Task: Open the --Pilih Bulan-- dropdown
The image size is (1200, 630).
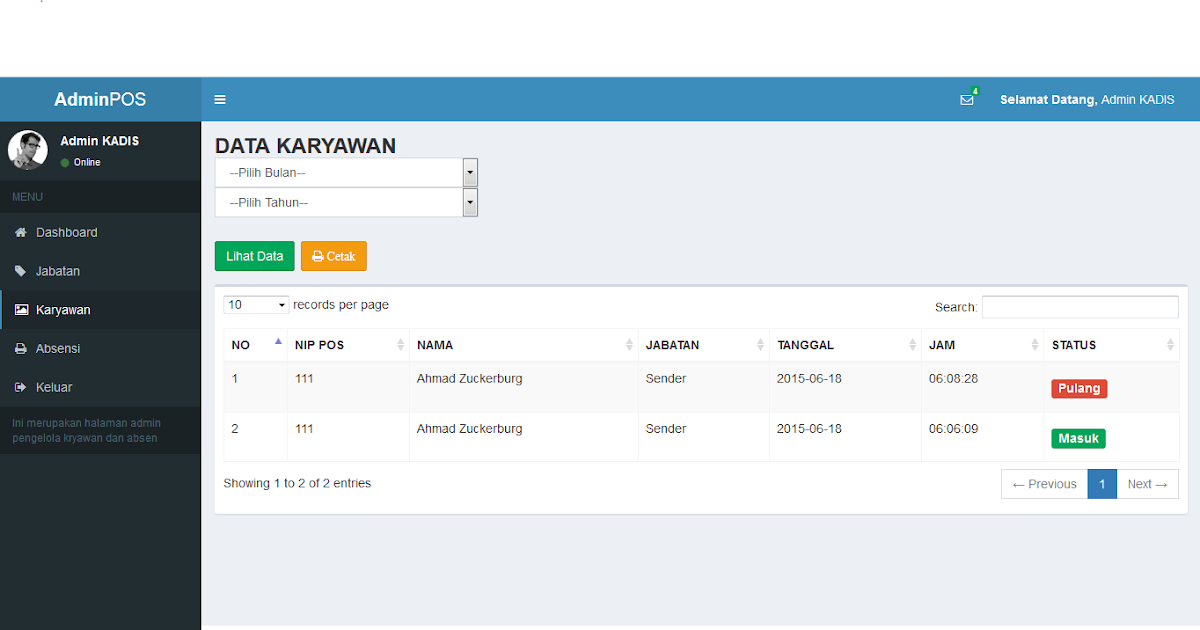Action: pyautogui.click(x=345, y=172)
